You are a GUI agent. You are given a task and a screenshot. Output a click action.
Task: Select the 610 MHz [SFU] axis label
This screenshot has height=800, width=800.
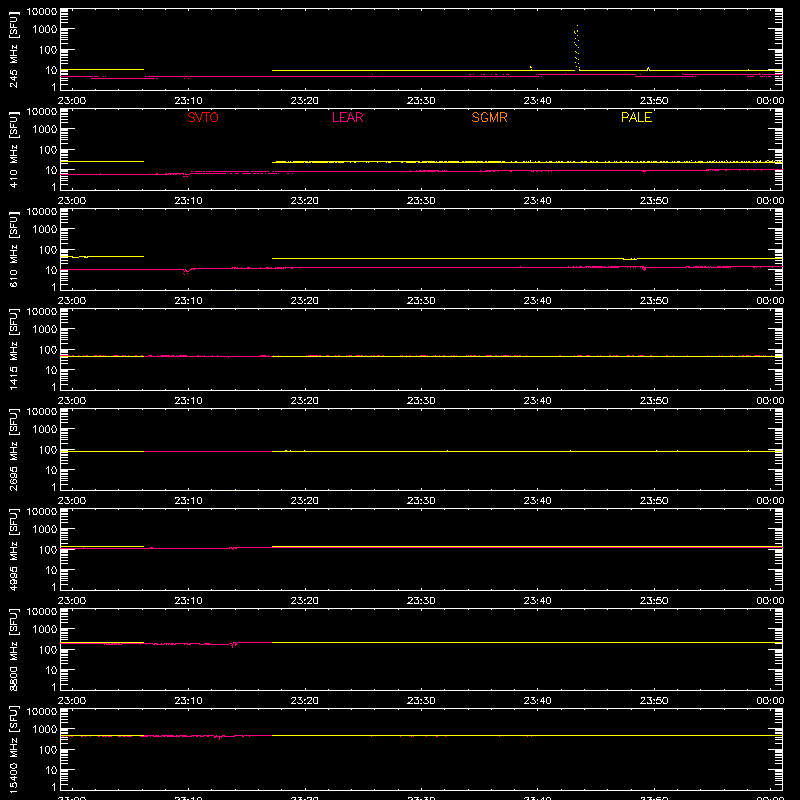click(x=14, y=249)
